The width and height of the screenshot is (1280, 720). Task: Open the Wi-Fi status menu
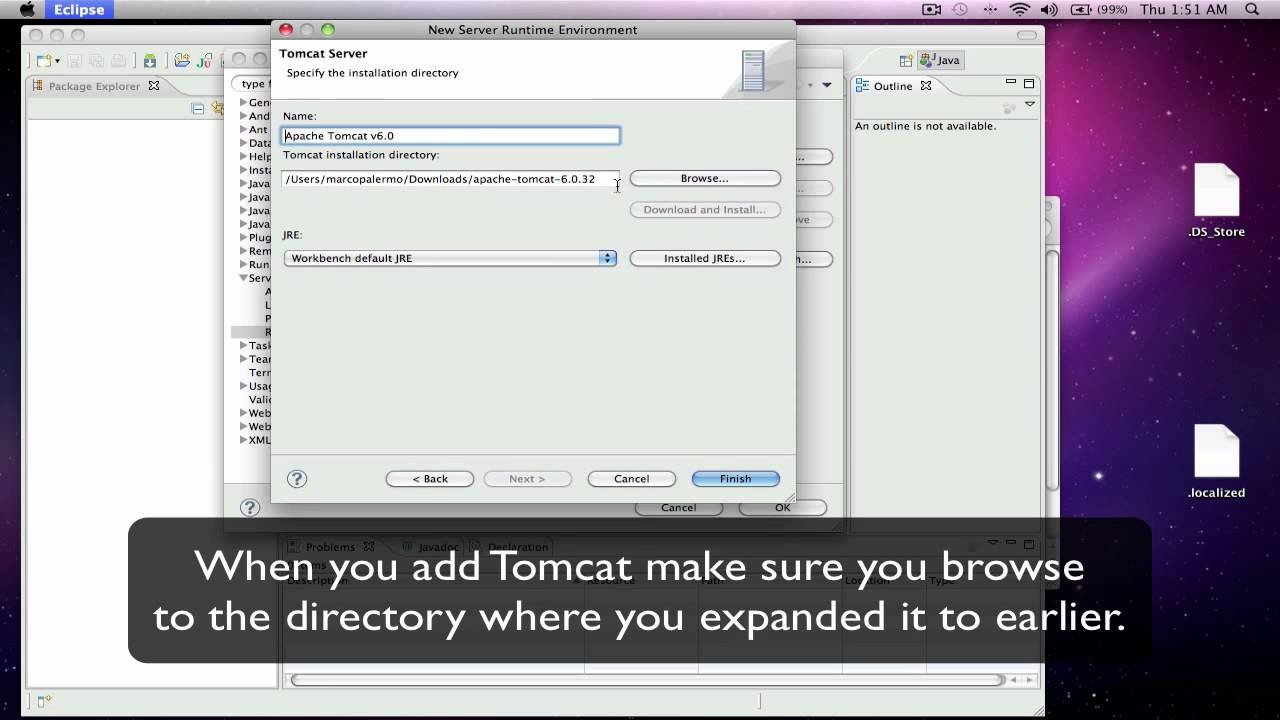point(1019,9)
